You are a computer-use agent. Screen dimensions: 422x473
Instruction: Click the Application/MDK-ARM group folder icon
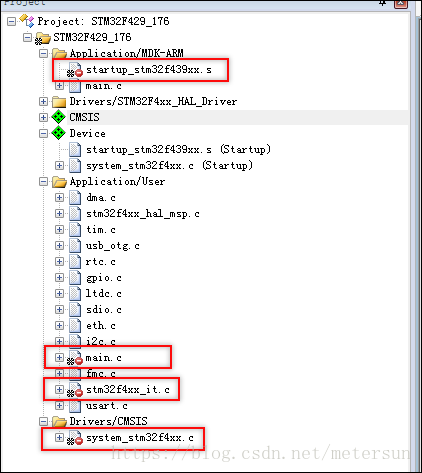point(60,53)
